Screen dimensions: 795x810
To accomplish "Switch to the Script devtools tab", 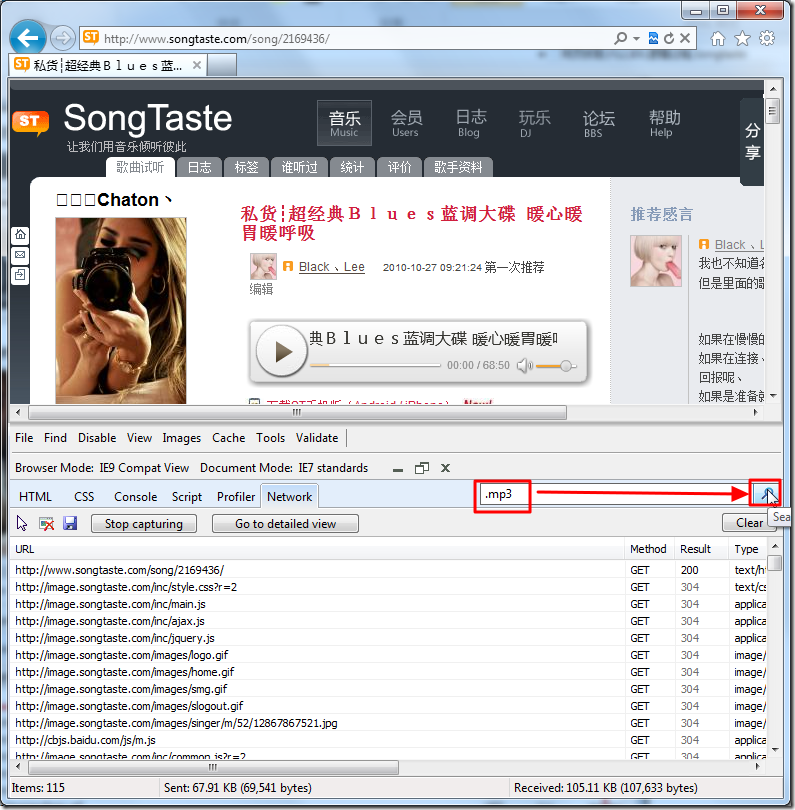I will (x=186, y=496).
